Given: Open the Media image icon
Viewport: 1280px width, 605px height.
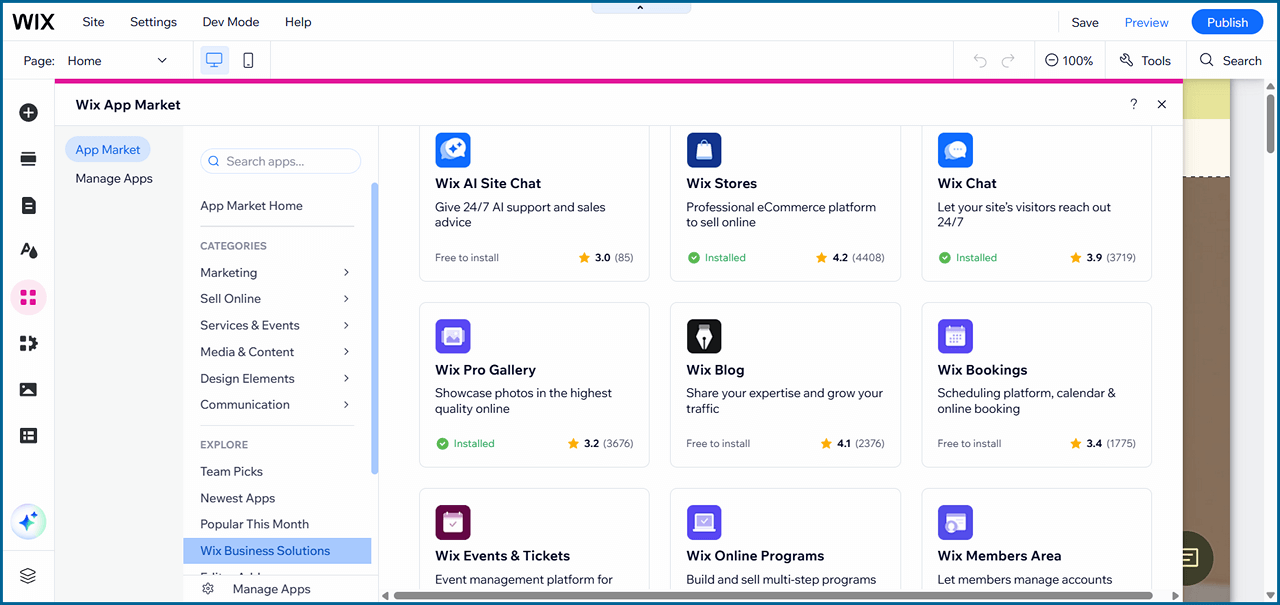Looking at the screenshot, I should (x=28, y=389).
